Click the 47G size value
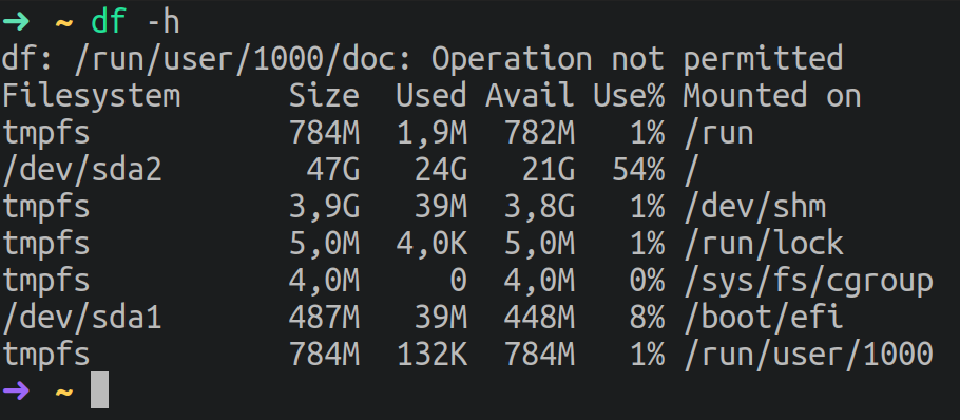 333,170
